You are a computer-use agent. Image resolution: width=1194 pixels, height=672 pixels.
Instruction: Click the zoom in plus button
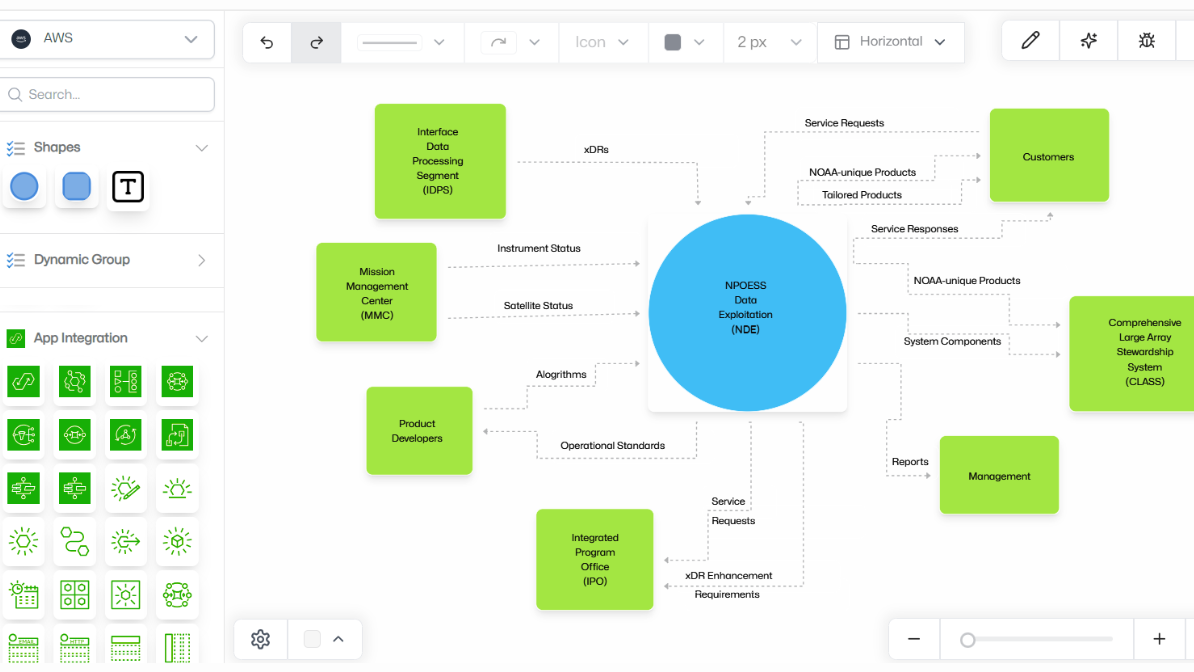tap(1159, 639)
